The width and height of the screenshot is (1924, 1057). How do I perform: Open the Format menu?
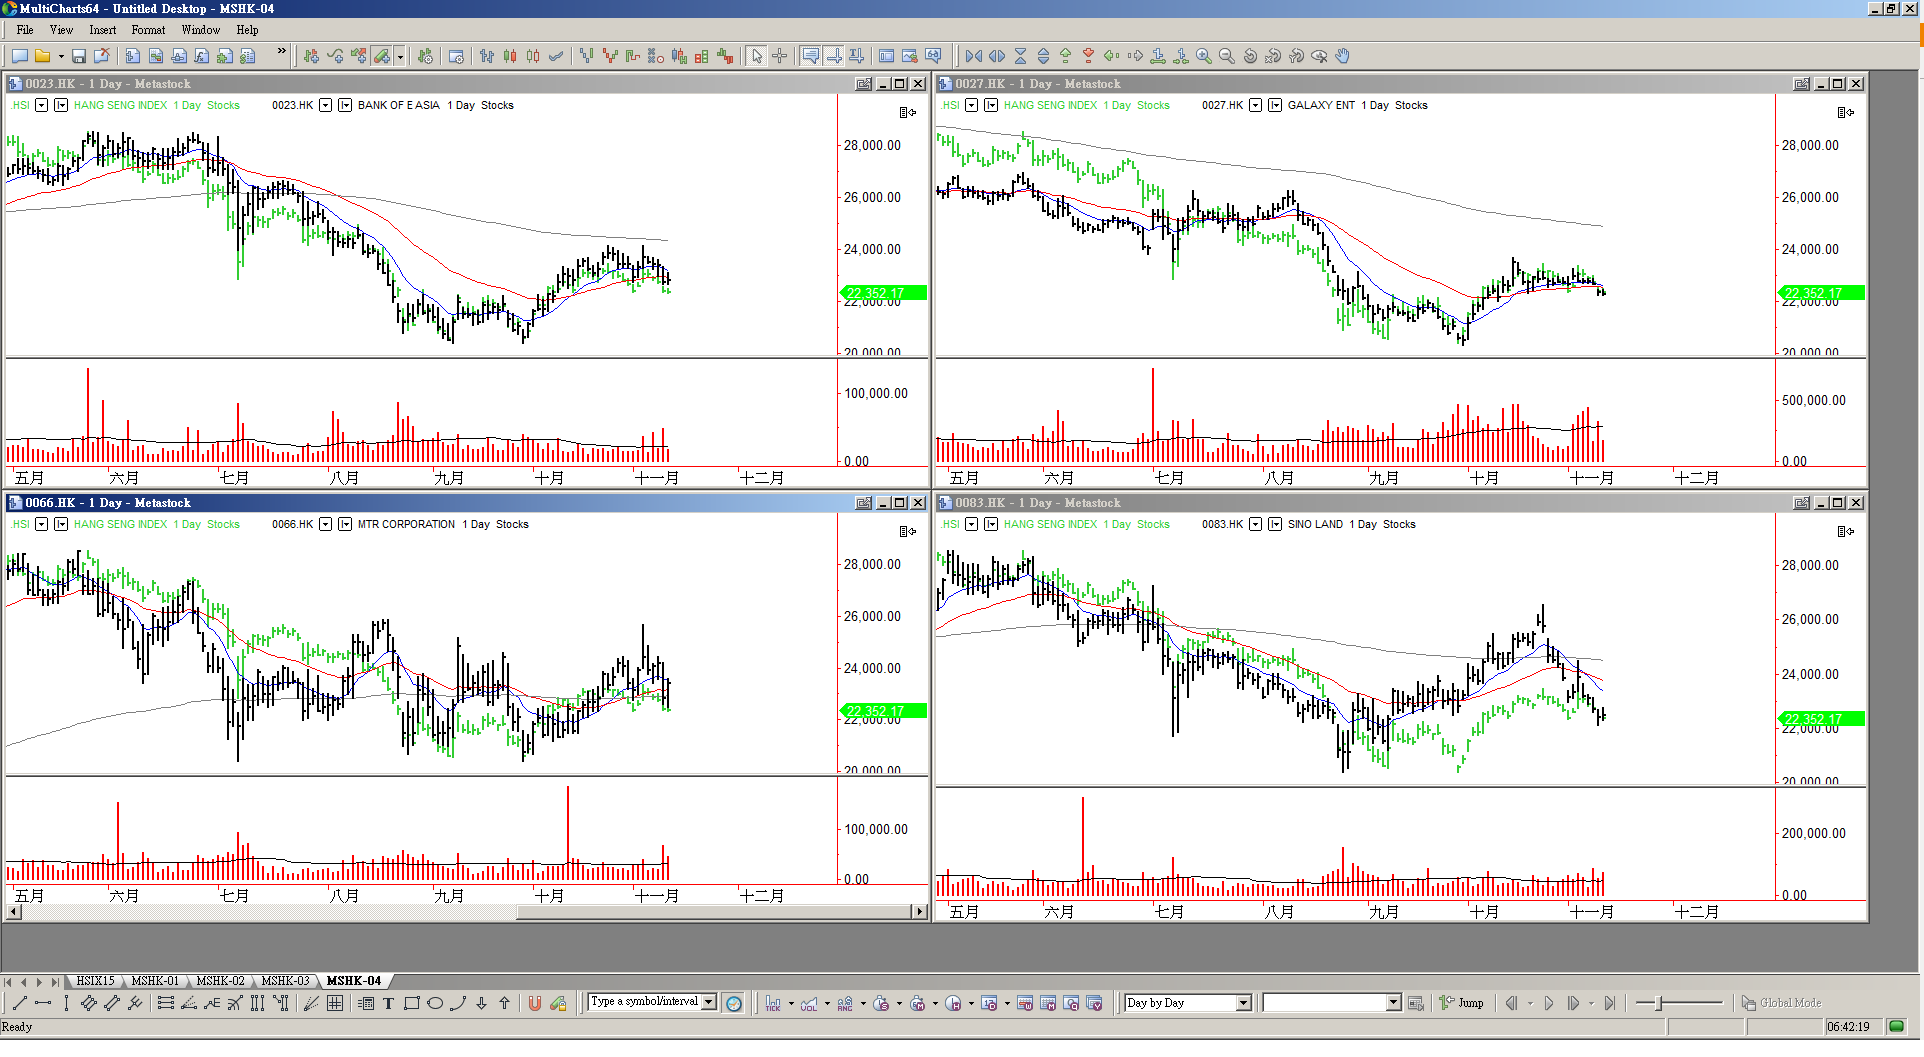point(148,30)
